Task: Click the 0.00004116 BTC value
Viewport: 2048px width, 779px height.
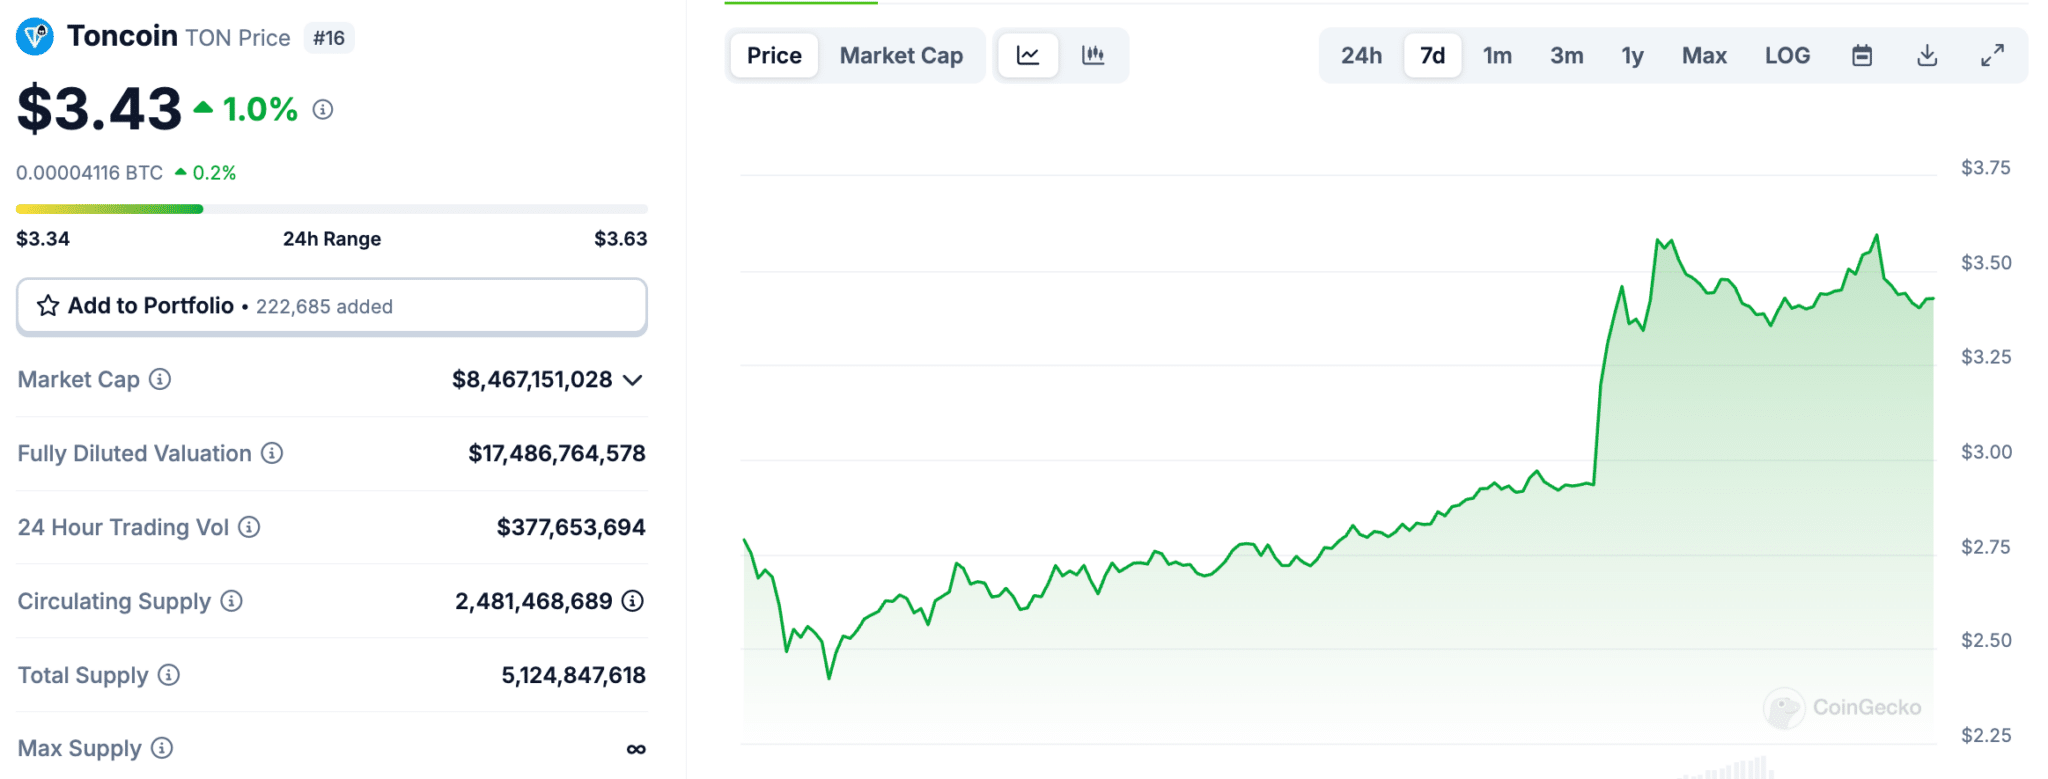Action: [89, 173]
